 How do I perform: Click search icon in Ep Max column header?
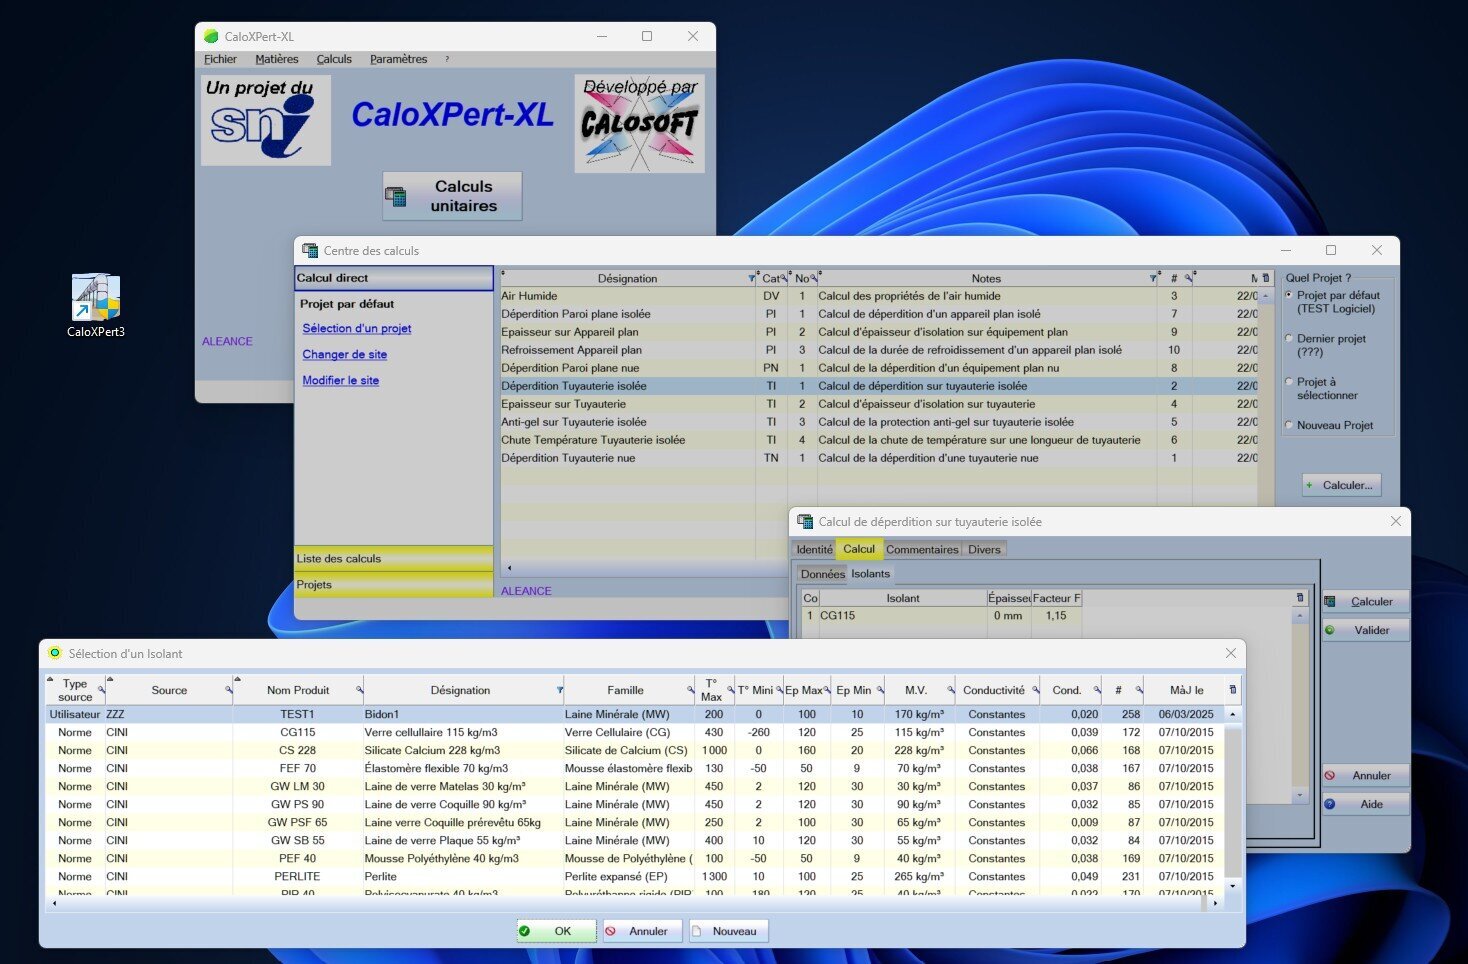pyautogui.click(x=827, y=690)
